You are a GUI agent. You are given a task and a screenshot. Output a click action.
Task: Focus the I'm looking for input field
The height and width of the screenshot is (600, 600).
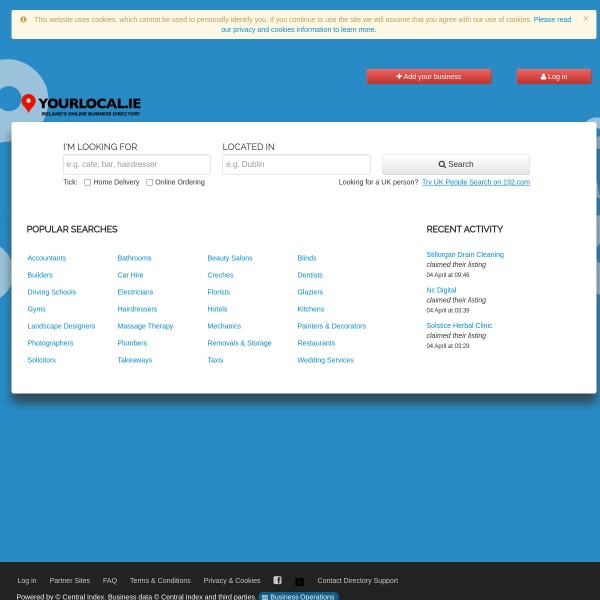tap(137, 164)
